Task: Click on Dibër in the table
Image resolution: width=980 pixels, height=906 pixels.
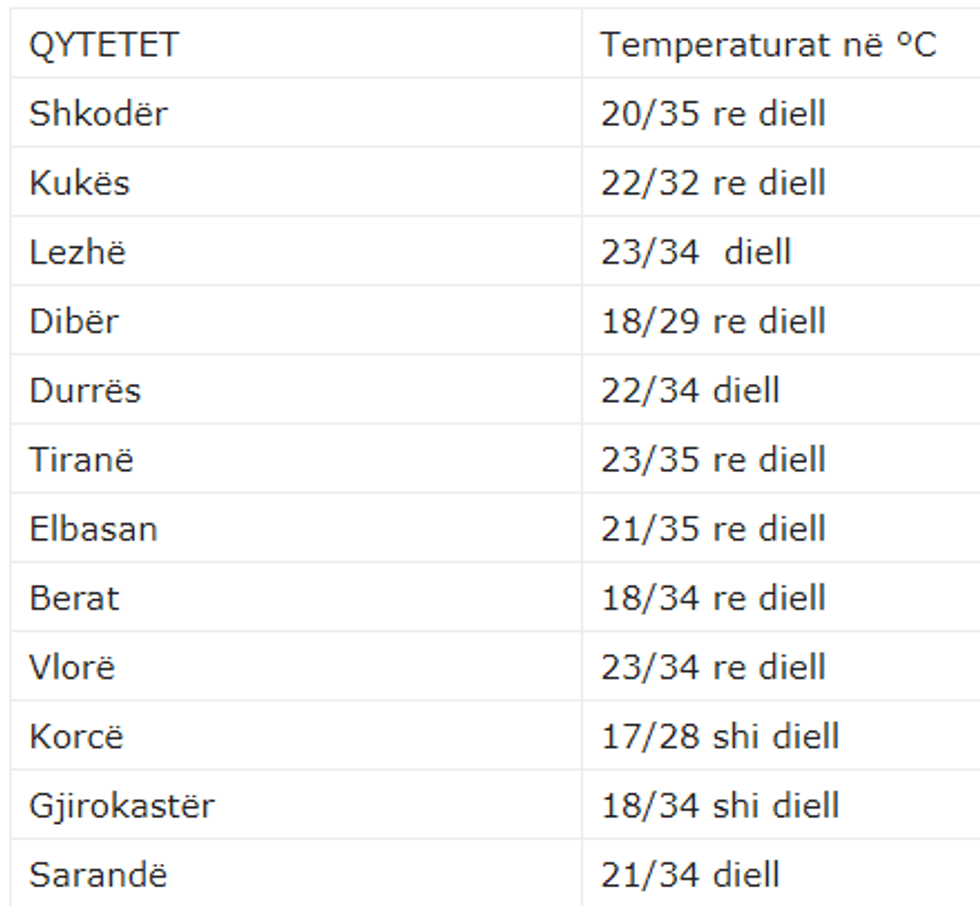Action: (x=74, y=321)
